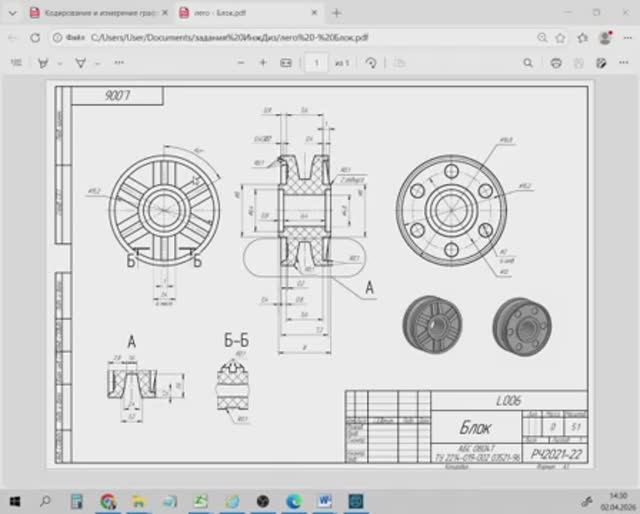This screenshot has width=640, height=514.
Task: Zoom in on the PDF with plus
Action: [263, 63]
